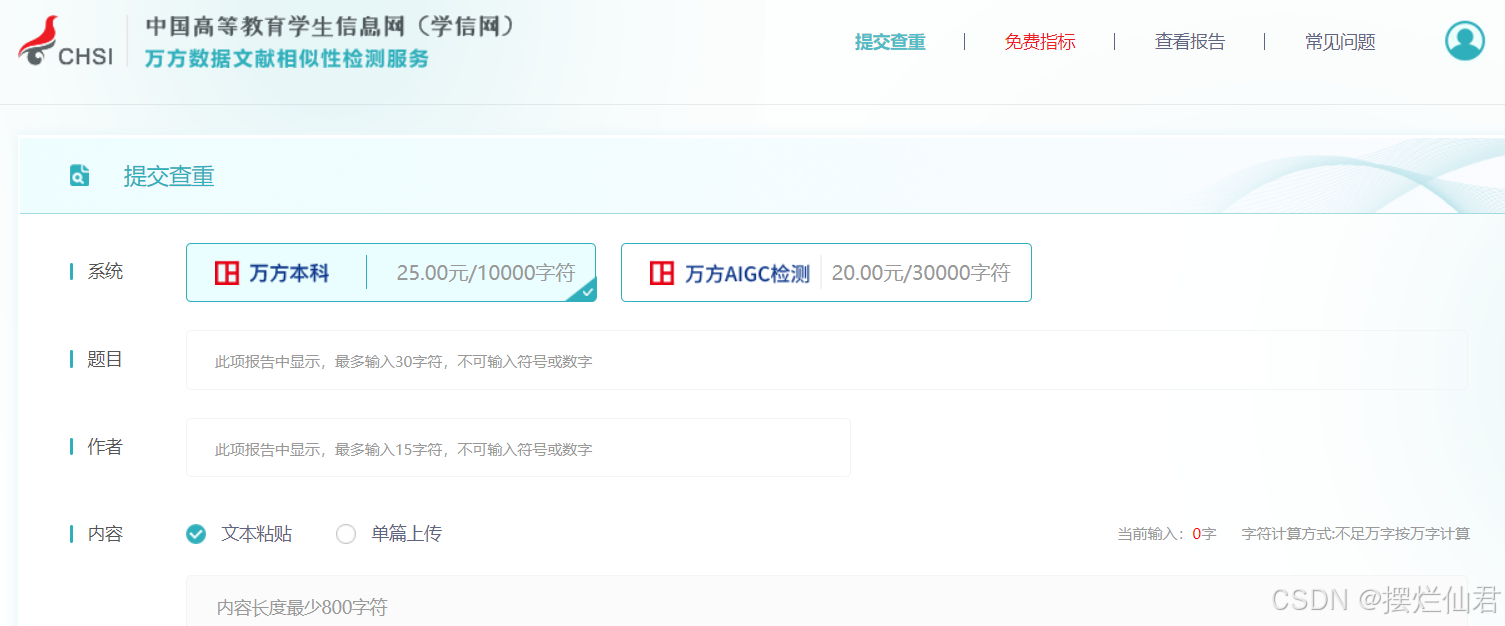Screen dimensions: 1505x626
Task: Click the CHSI bird logo
Action: tap(65, 41)
